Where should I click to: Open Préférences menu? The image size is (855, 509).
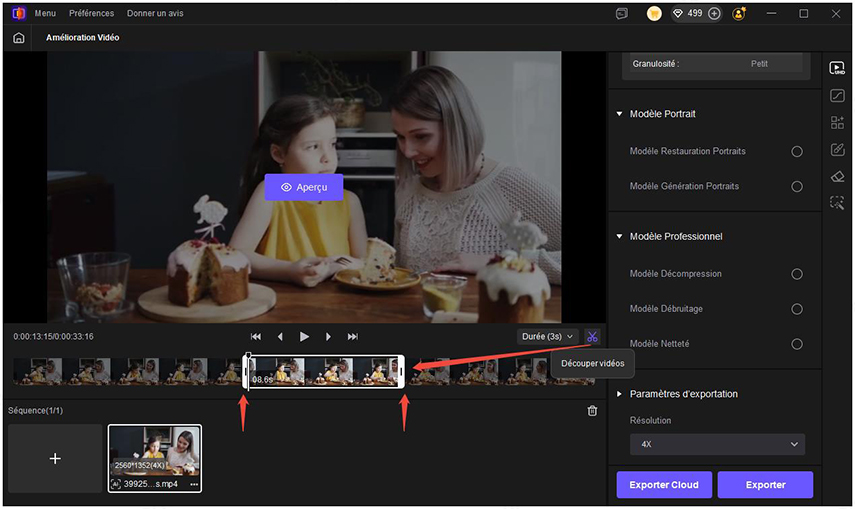coord(92,13)
